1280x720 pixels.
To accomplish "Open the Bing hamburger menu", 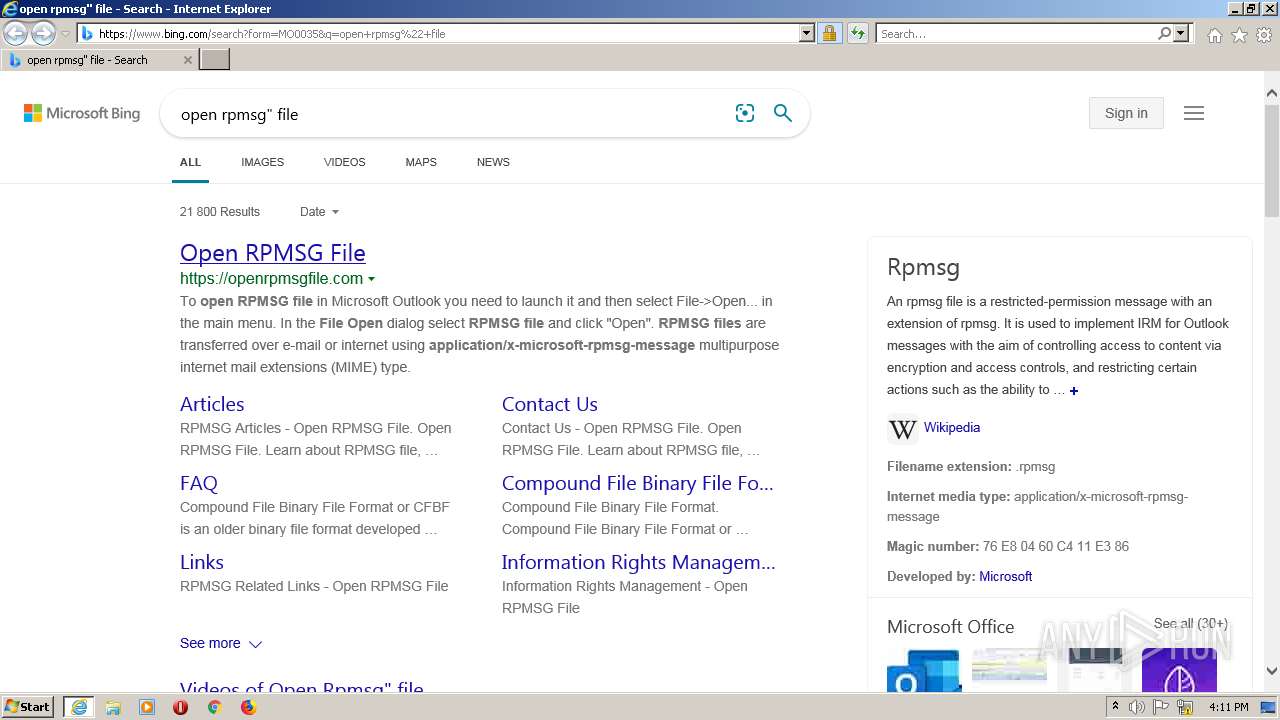I will 1194,113.
